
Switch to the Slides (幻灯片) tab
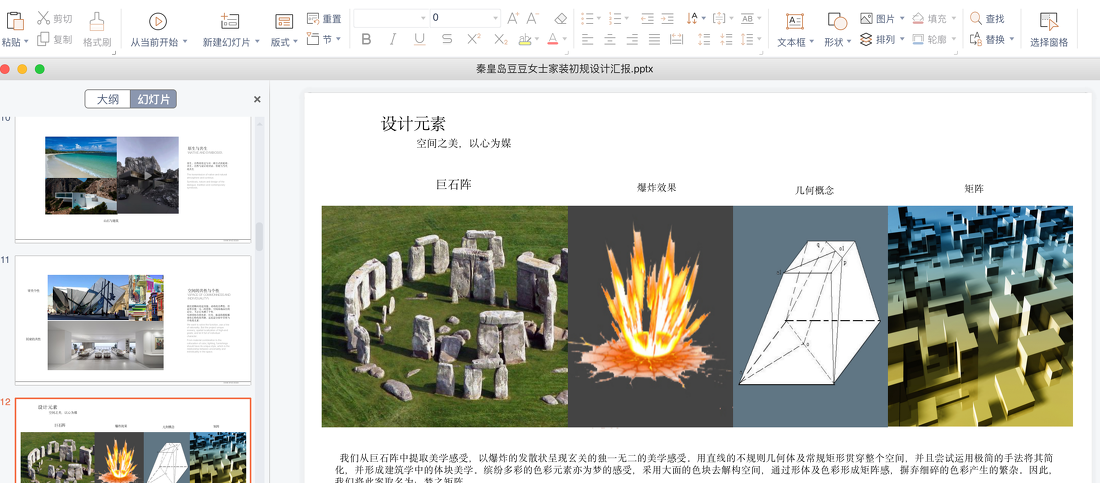click(154, 99)
